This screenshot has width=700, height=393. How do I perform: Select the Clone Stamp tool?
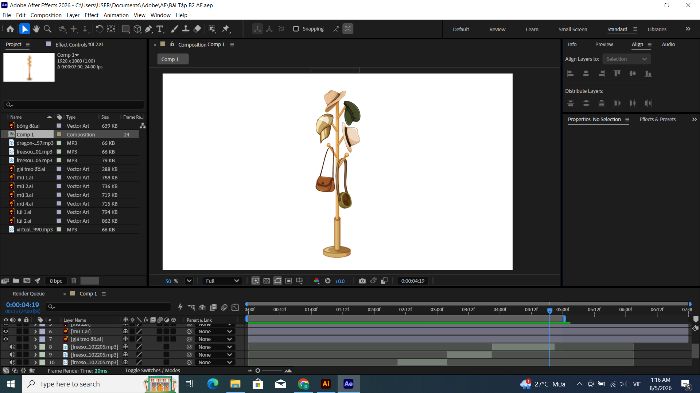[x=186, y=29]
